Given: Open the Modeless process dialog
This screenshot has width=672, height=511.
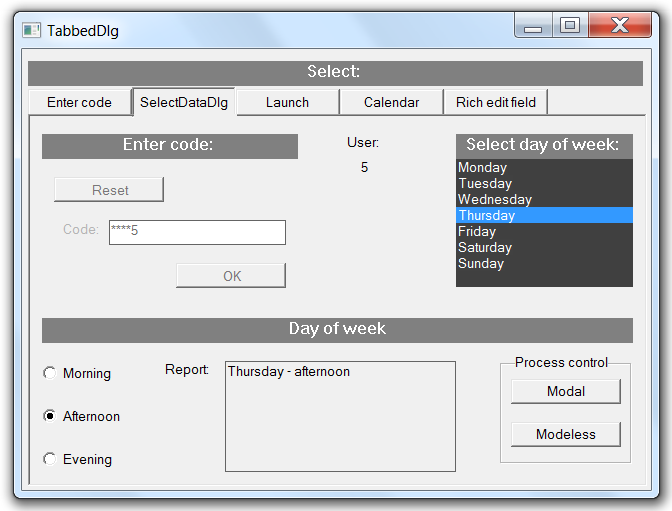Looking at the screenshot, I should [566, 434].
